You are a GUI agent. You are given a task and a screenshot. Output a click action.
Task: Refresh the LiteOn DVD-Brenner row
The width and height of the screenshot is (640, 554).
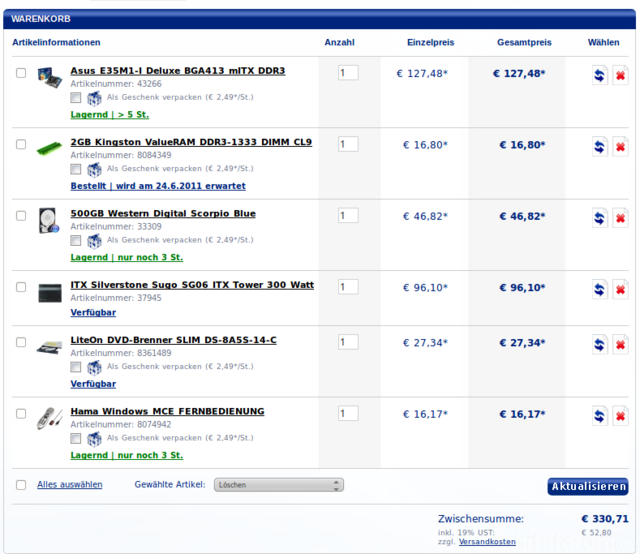pyautogui.click(x=600, y=345)
